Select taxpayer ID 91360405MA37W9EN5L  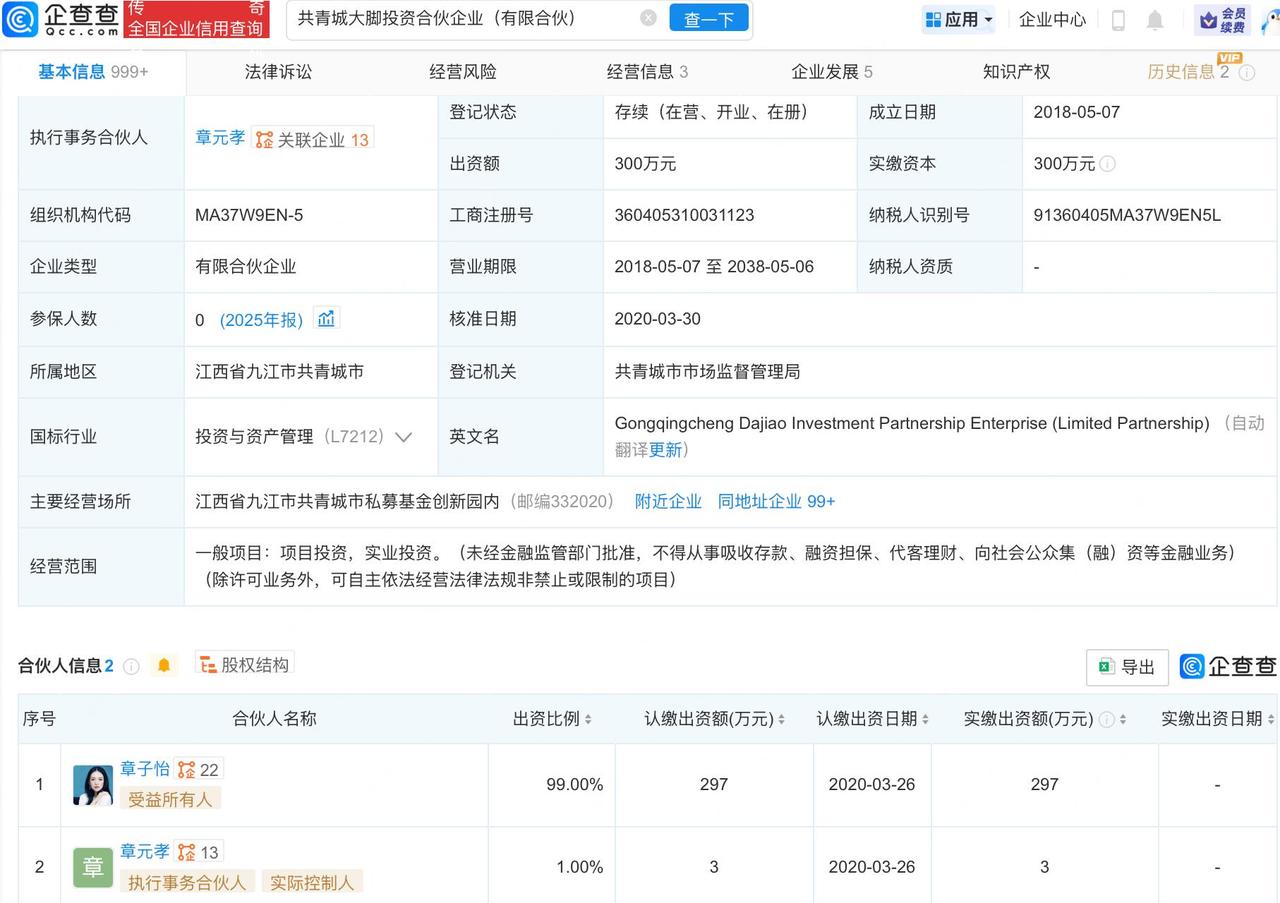pos(1127,215)
